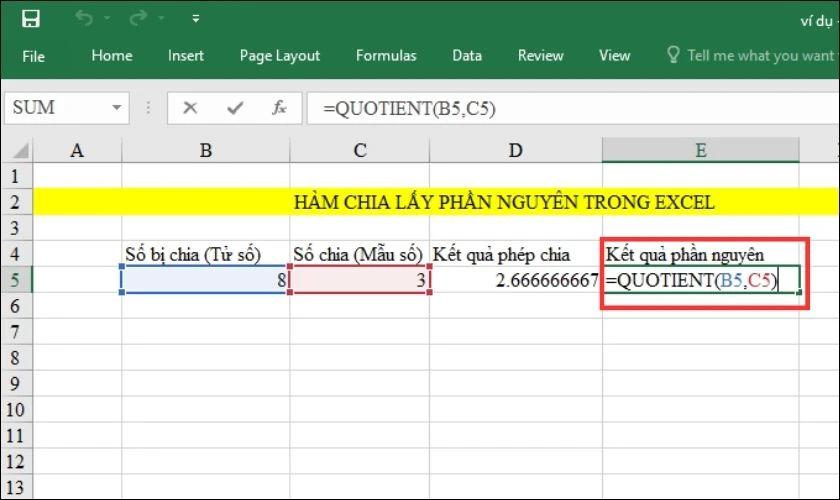Click cell 'Số bị chia (Tử số)'
Screen dimensions: 840x500
click(x=206, y=254)
